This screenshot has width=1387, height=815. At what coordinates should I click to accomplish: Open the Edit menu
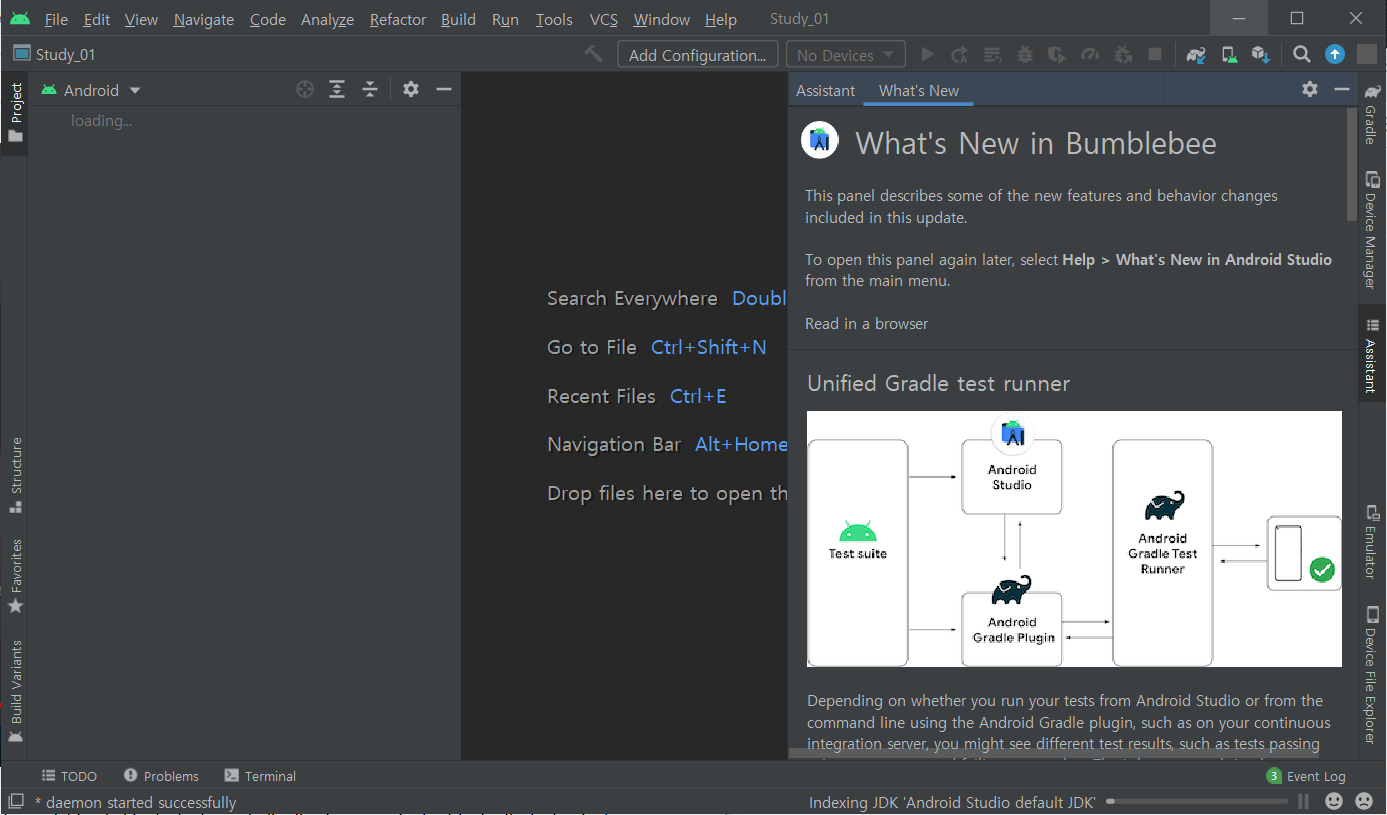(97, 19)
